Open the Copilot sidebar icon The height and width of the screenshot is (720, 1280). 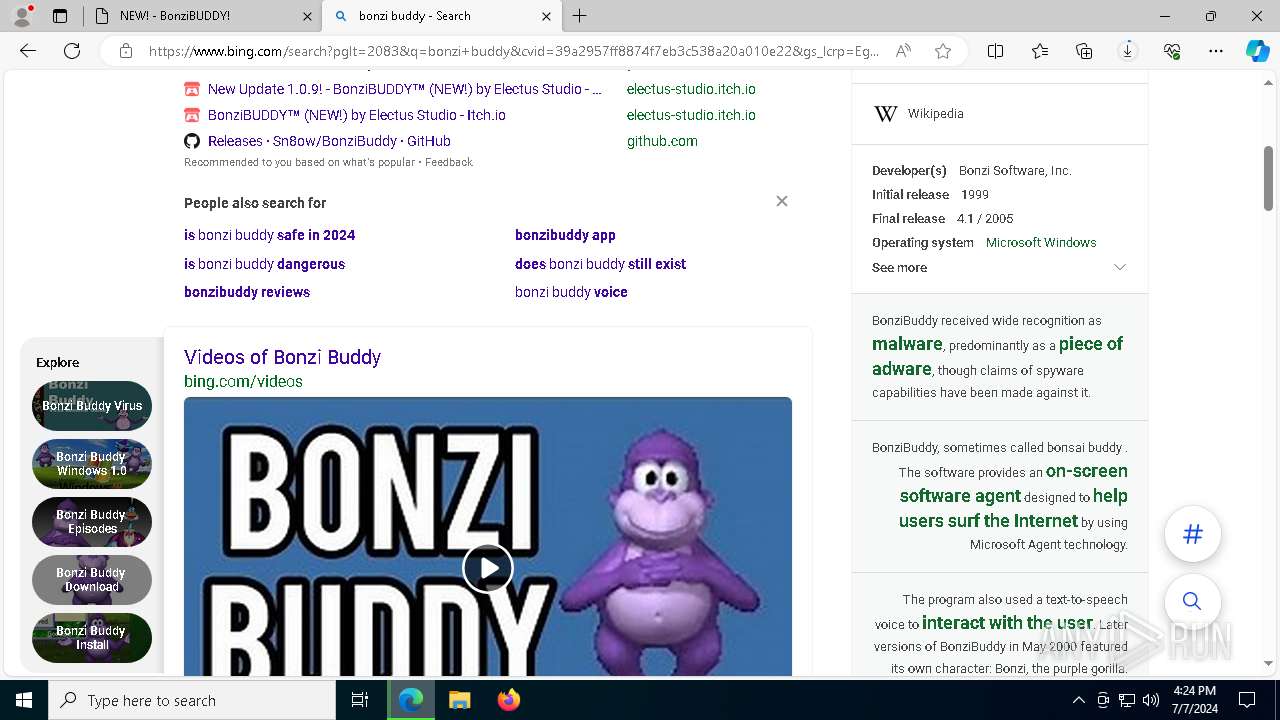(x=1257, y=51)
